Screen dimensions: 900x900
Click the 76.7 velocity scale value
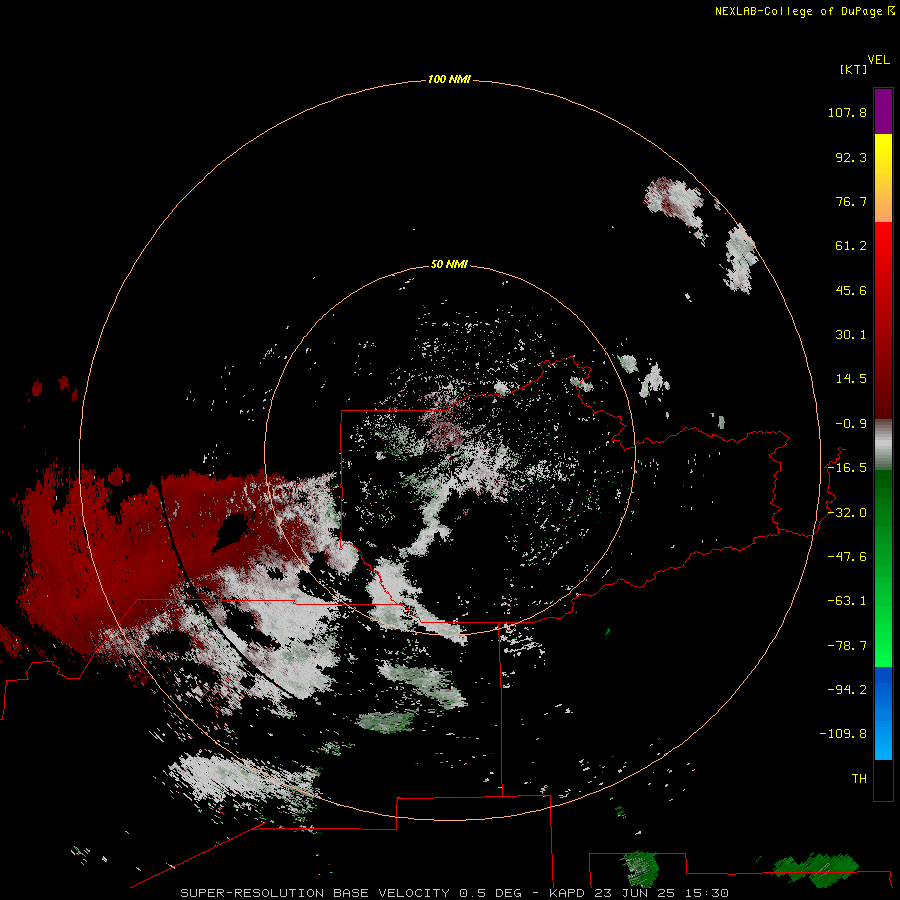[851, 201]
